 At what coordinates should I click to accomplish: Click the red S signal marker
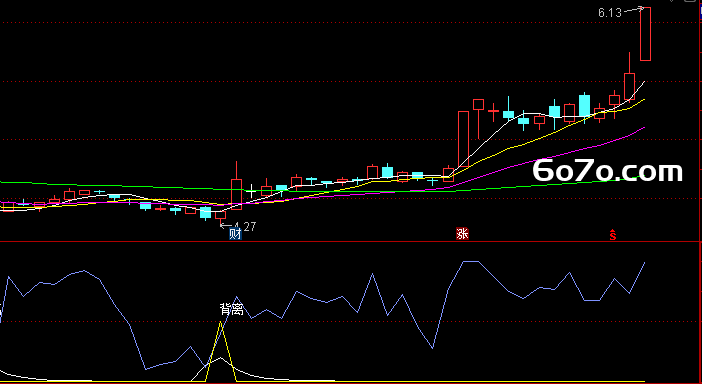(x=613, y=234)
